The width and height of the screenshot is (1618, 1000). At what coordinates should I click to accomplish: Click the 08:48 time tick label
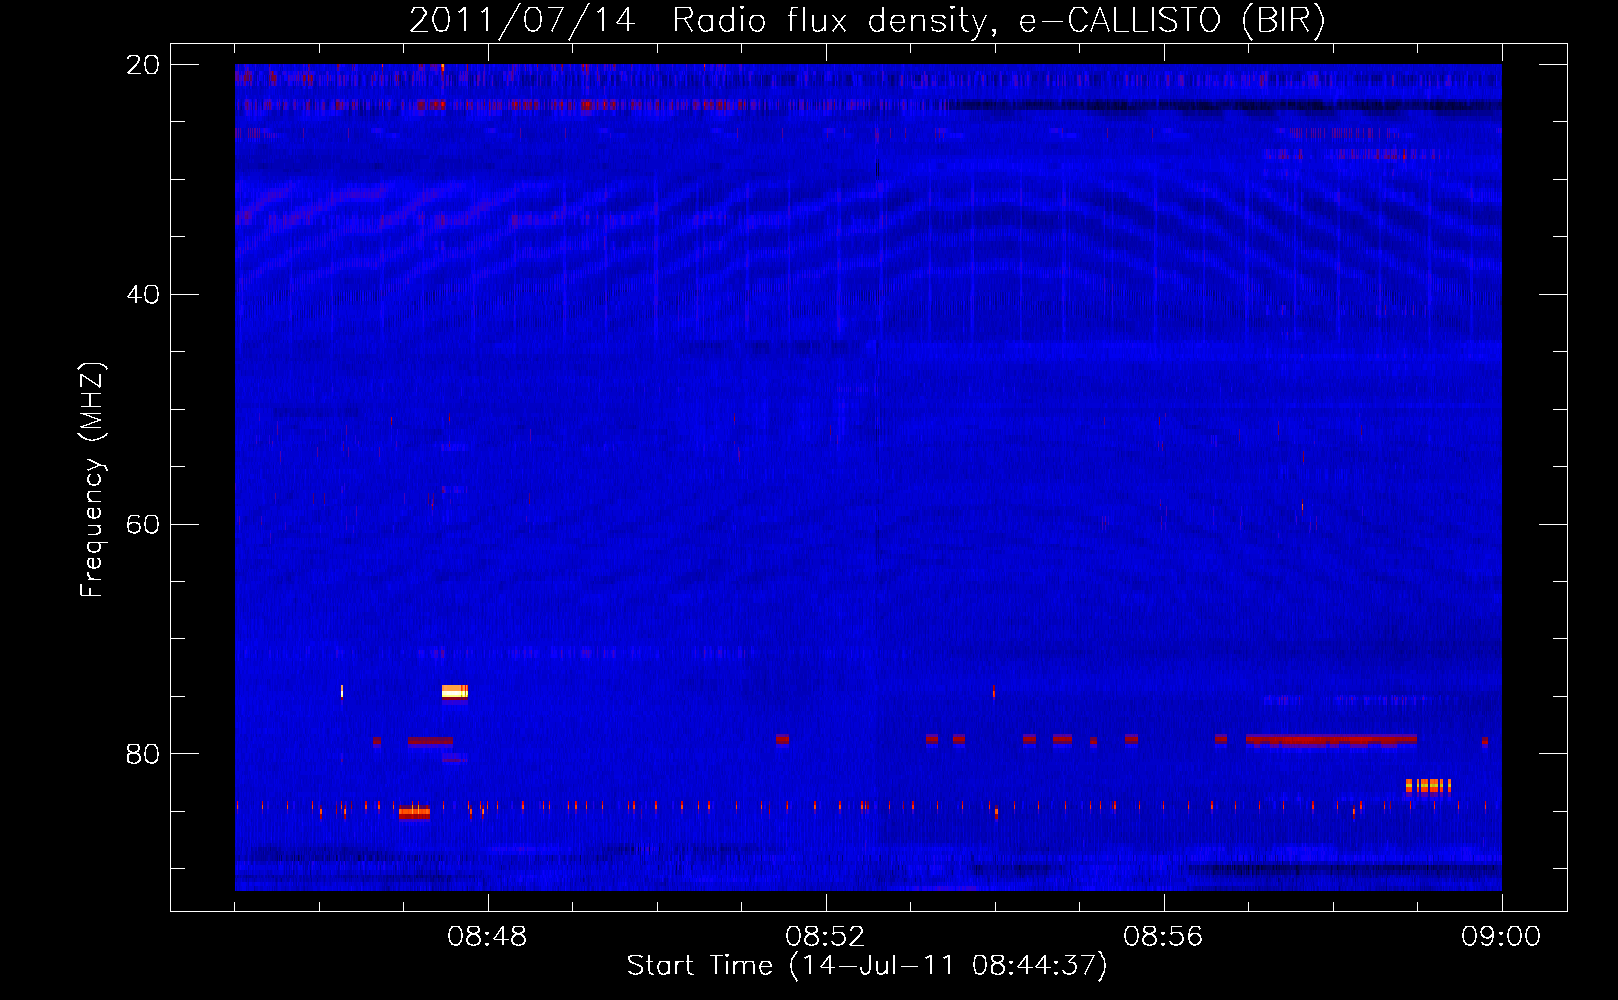487,937
